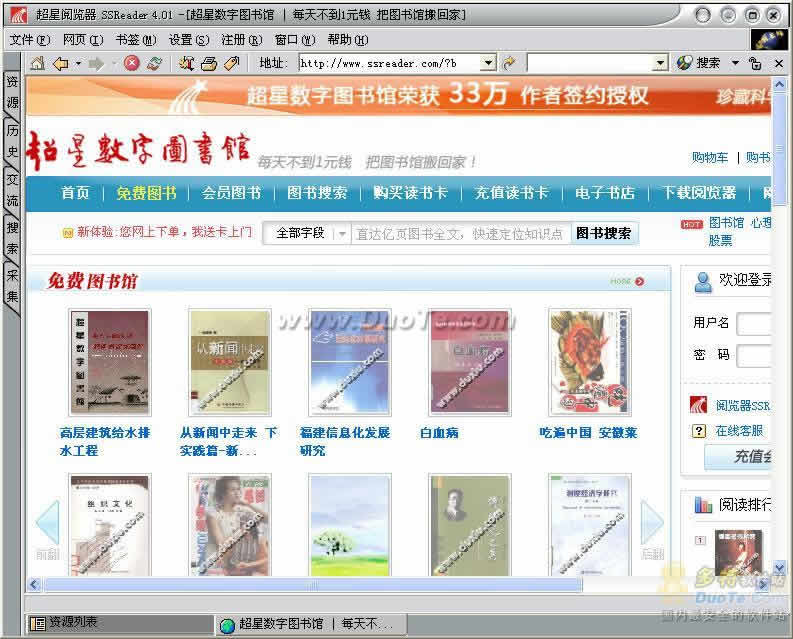Click the bookmark star icon in the toolbar
The image size is (793, 639).
click(x=186, y=63)
